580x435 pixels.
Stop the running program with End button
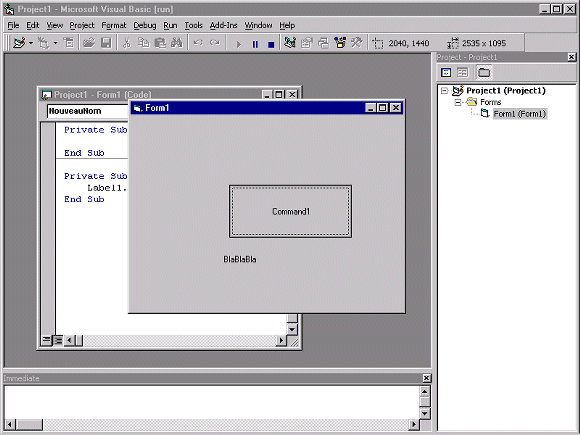[271, 44]
